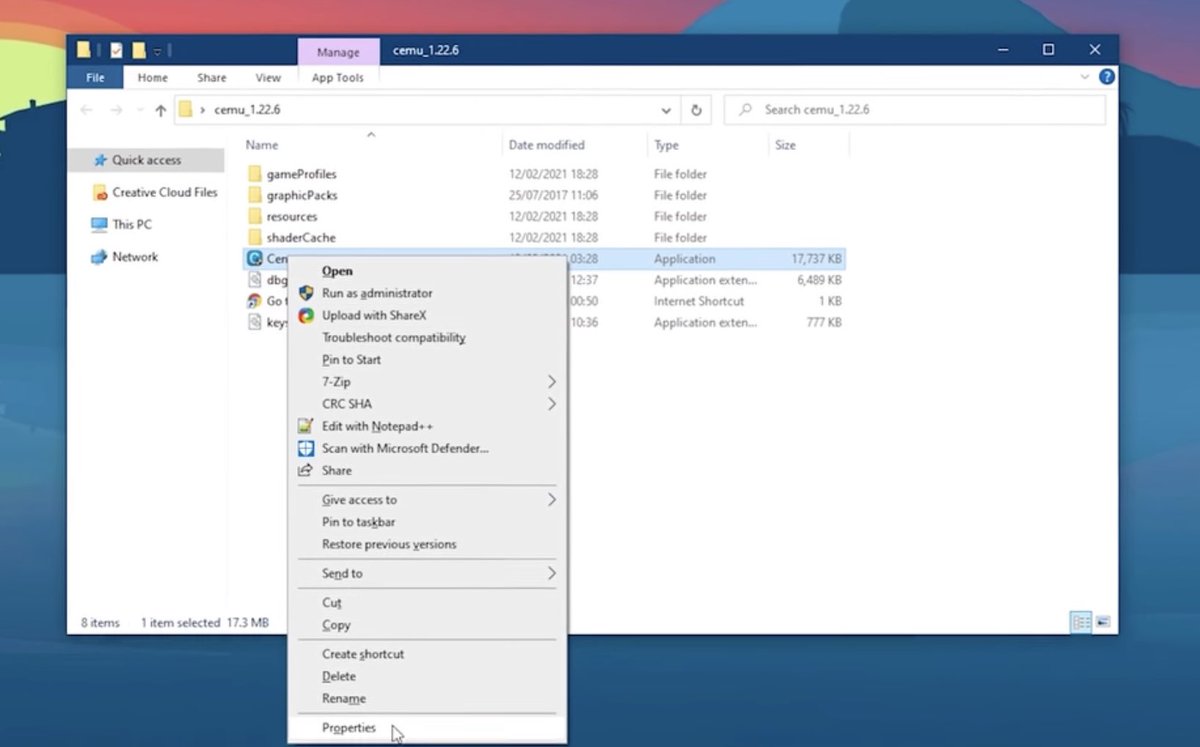Image resolution: width=1200 pixels, height=747 pixels.
Task: Open Customize Quick Access Toolbar dropdown
Action: pyautogui.click(x=158, y=51)
